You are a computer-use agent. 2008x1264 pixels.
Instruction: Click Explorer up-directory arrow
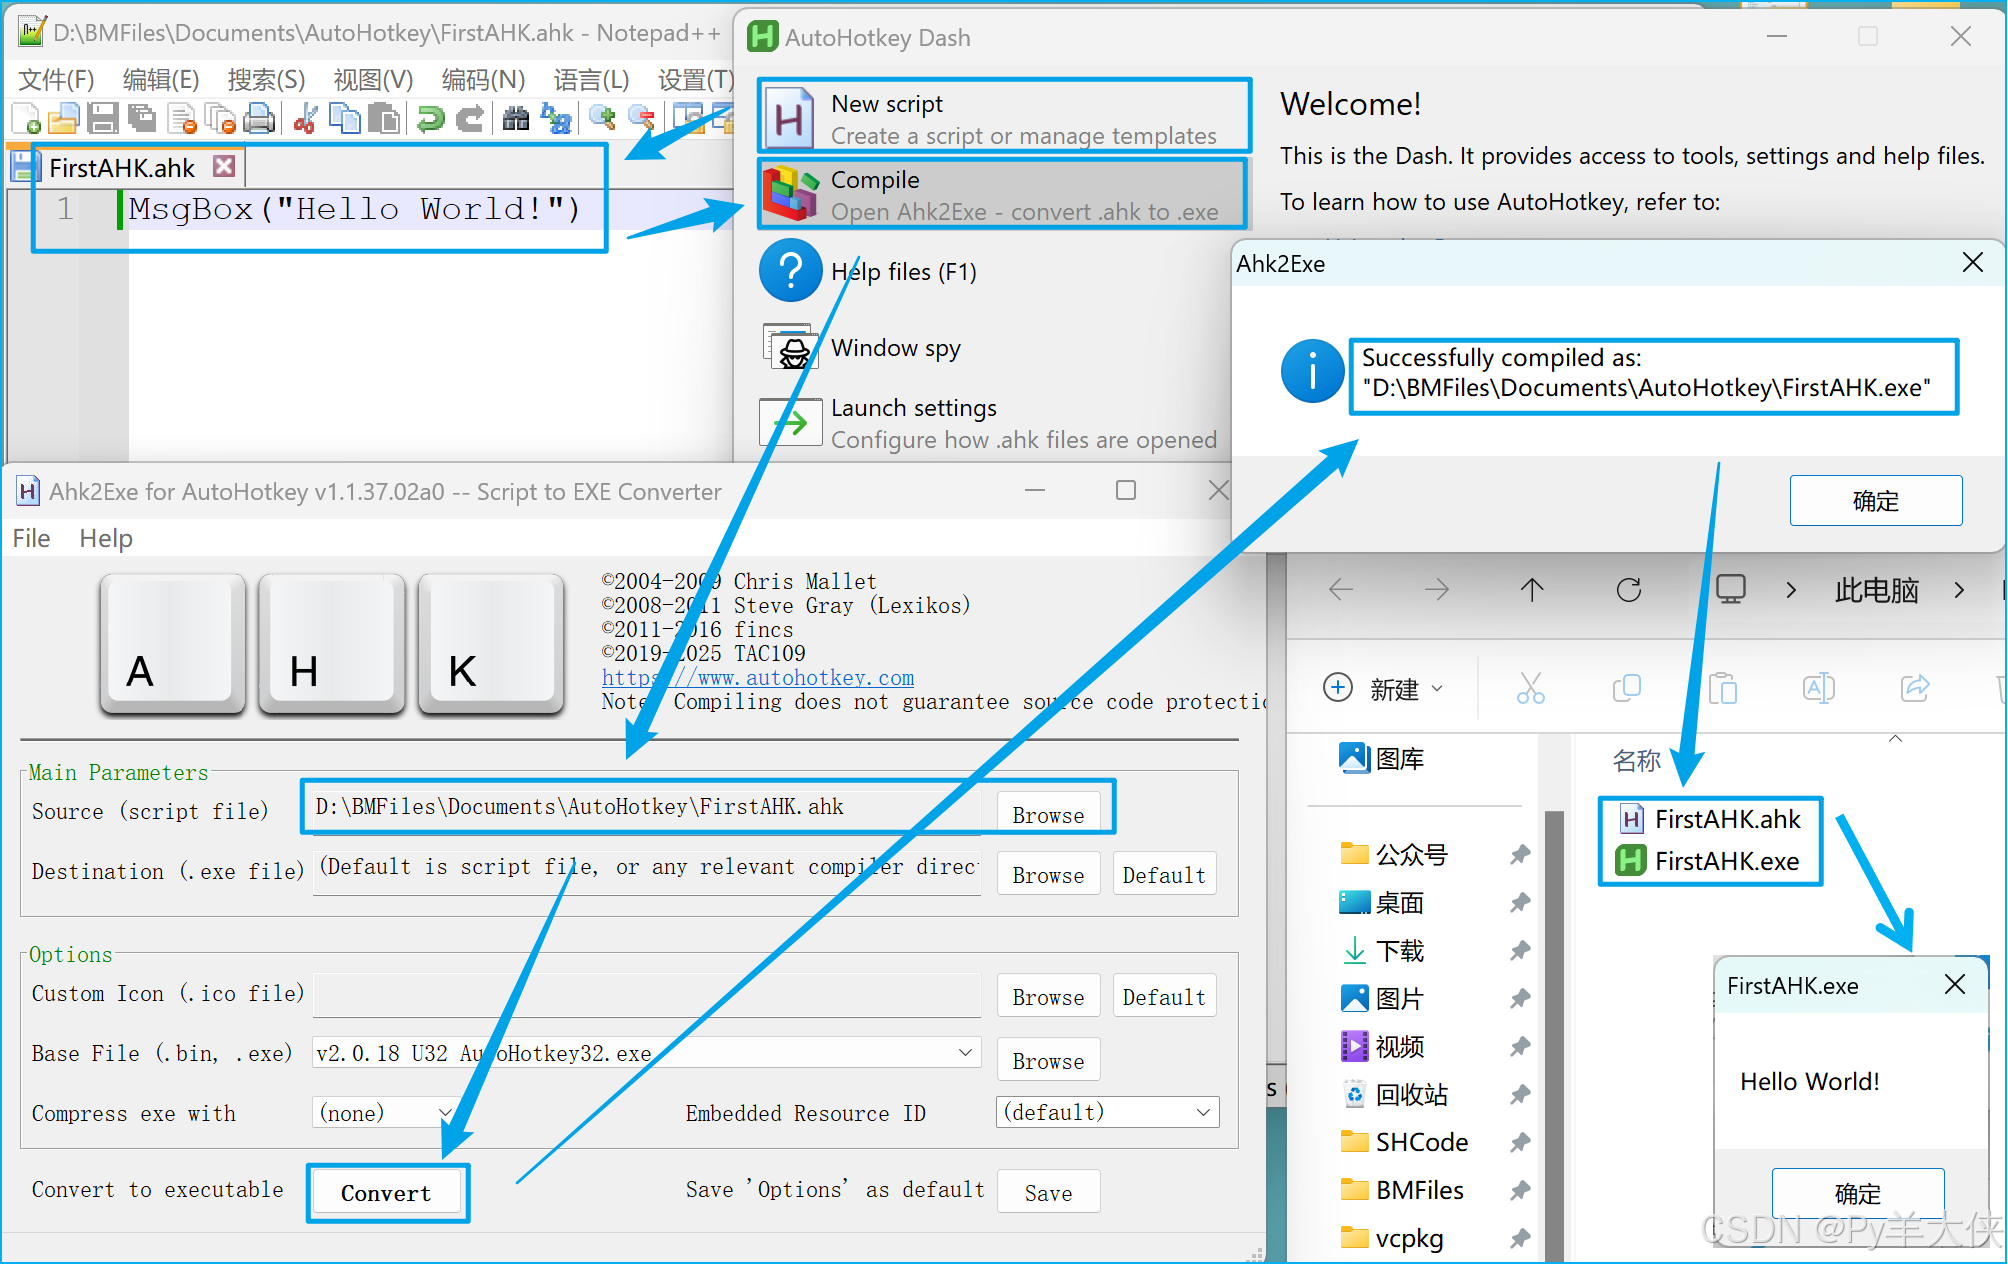click(1531, 590)
